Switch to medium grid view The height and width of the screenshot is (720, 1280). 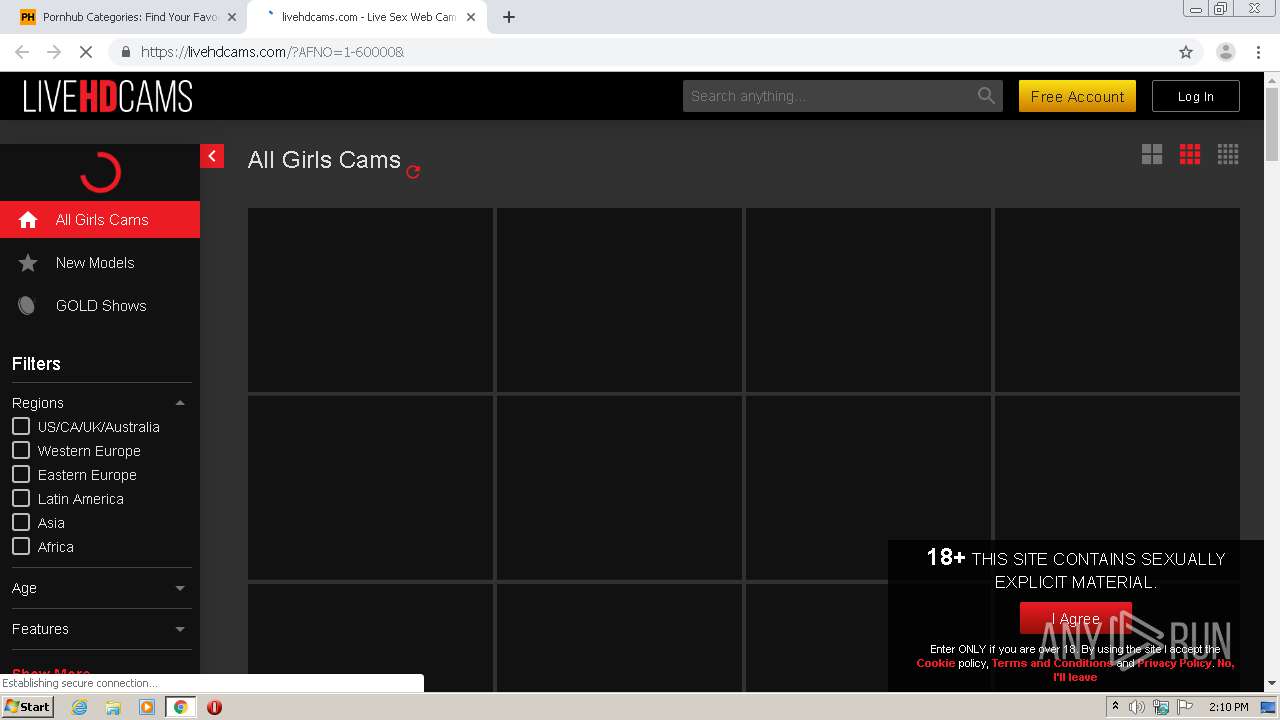1190,154
